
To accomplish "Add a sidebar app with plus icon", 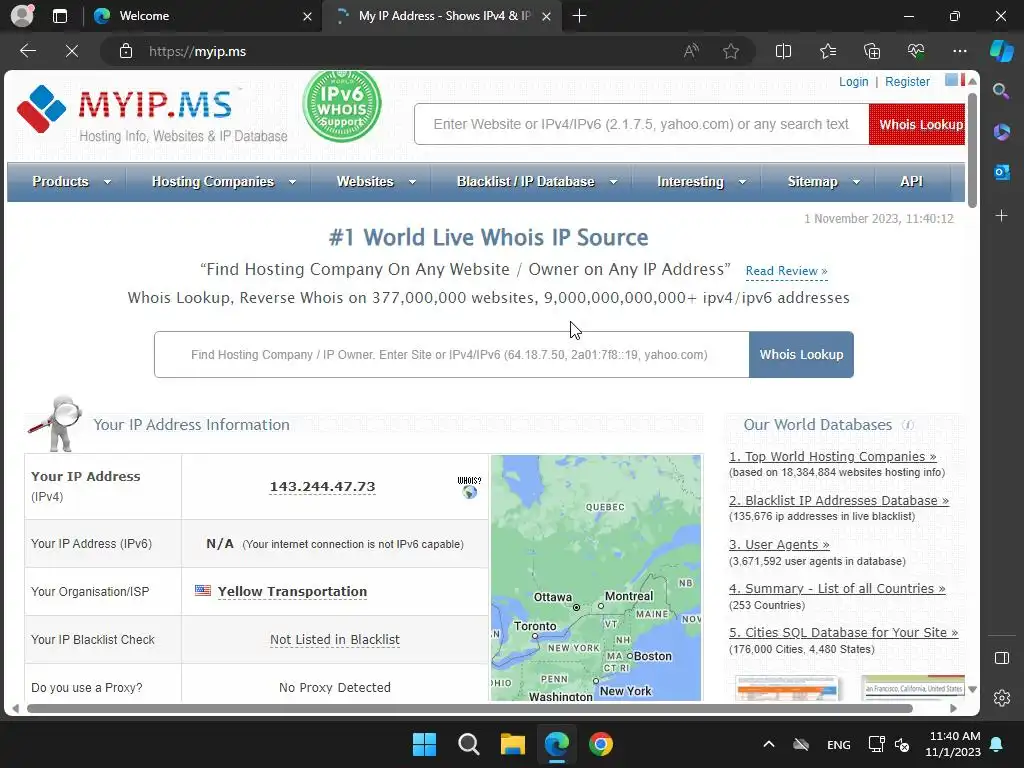I will coord(1001,216).
